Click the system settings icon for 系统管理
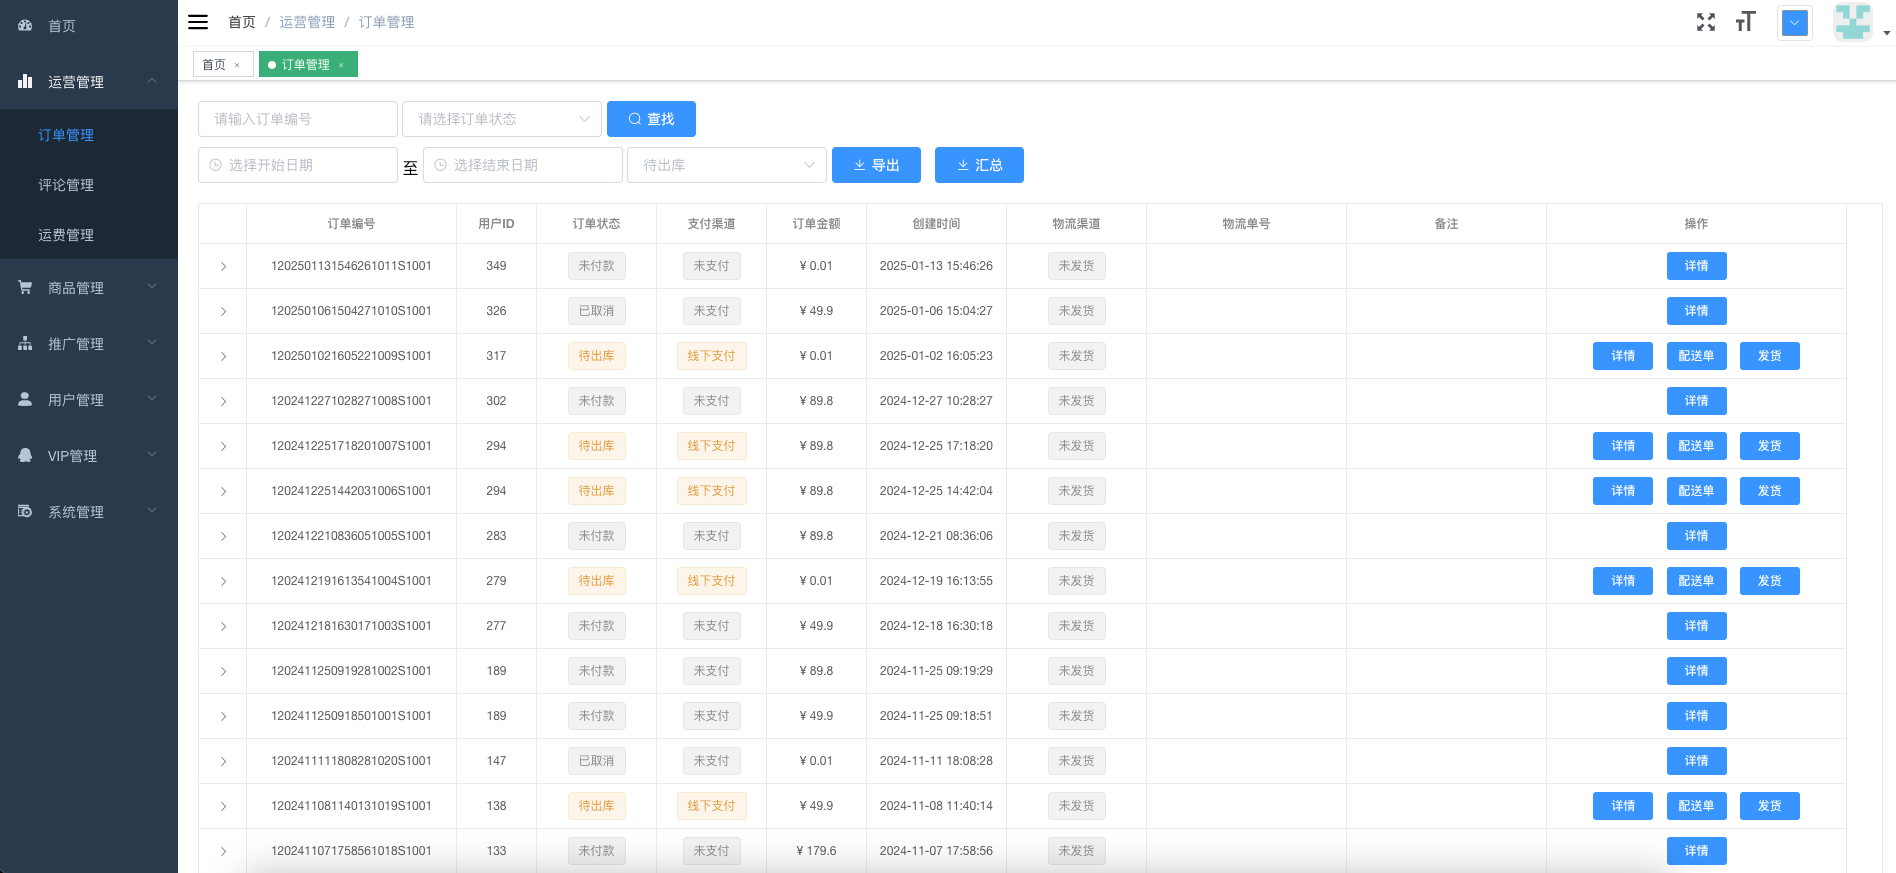This screenshot has width=1896, height=873. pyautogui.click(x=25, y=511)
